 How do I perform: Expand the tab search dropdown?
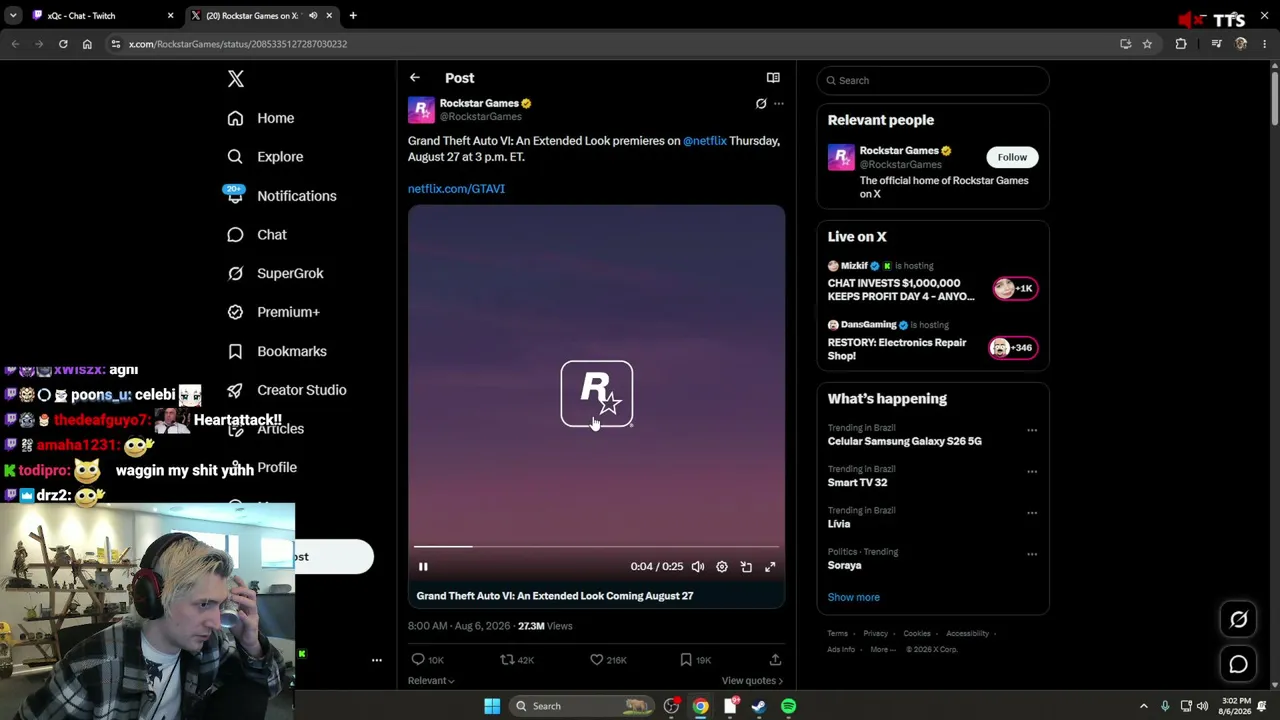(x=12, y=16)
